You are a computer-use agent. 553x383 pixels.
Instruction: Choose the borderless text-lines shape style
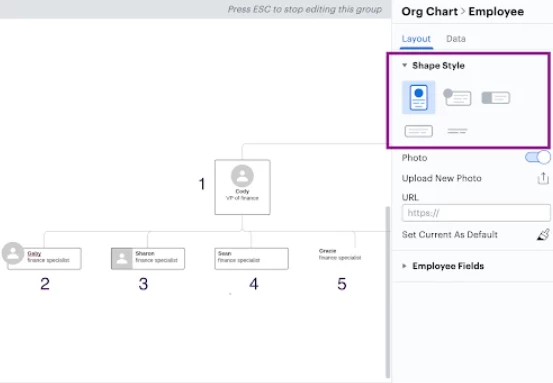tap(457, 131)
